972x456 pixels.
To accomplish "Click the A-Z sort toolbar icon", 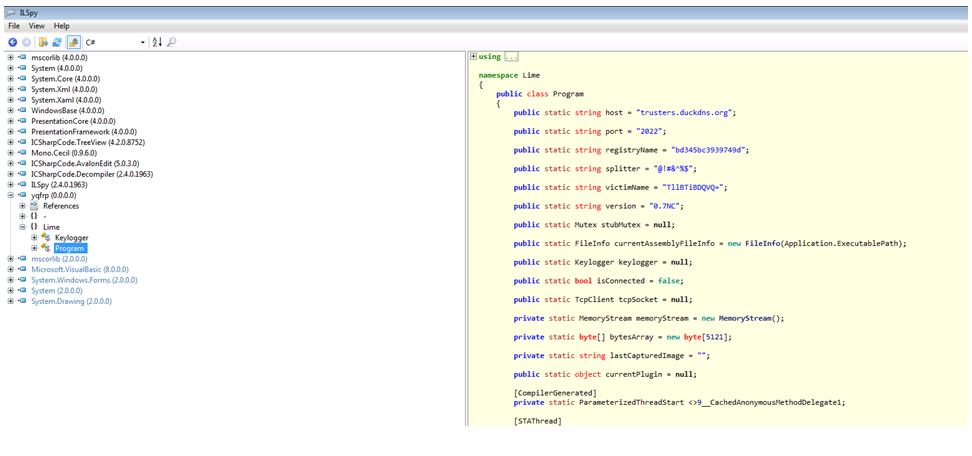I will [x=157, y=42].
